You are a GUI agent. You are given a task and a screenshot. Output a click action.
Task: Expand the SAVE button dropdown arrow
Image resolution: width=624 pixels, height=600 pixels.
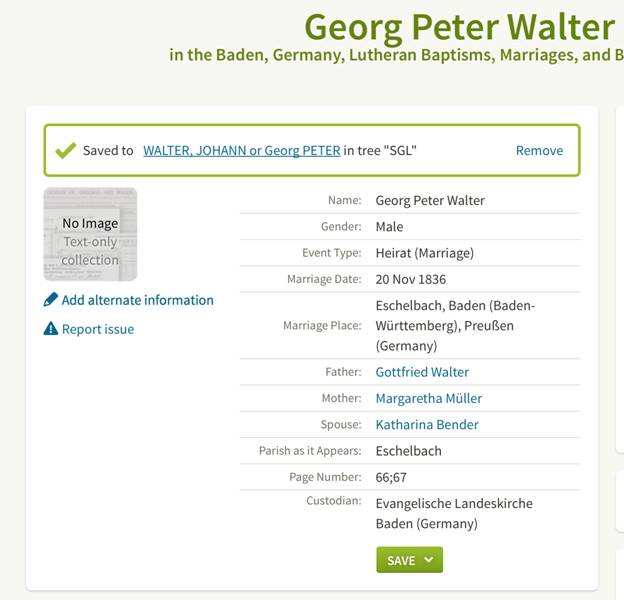pyautogui.click(x=429, y=560)
